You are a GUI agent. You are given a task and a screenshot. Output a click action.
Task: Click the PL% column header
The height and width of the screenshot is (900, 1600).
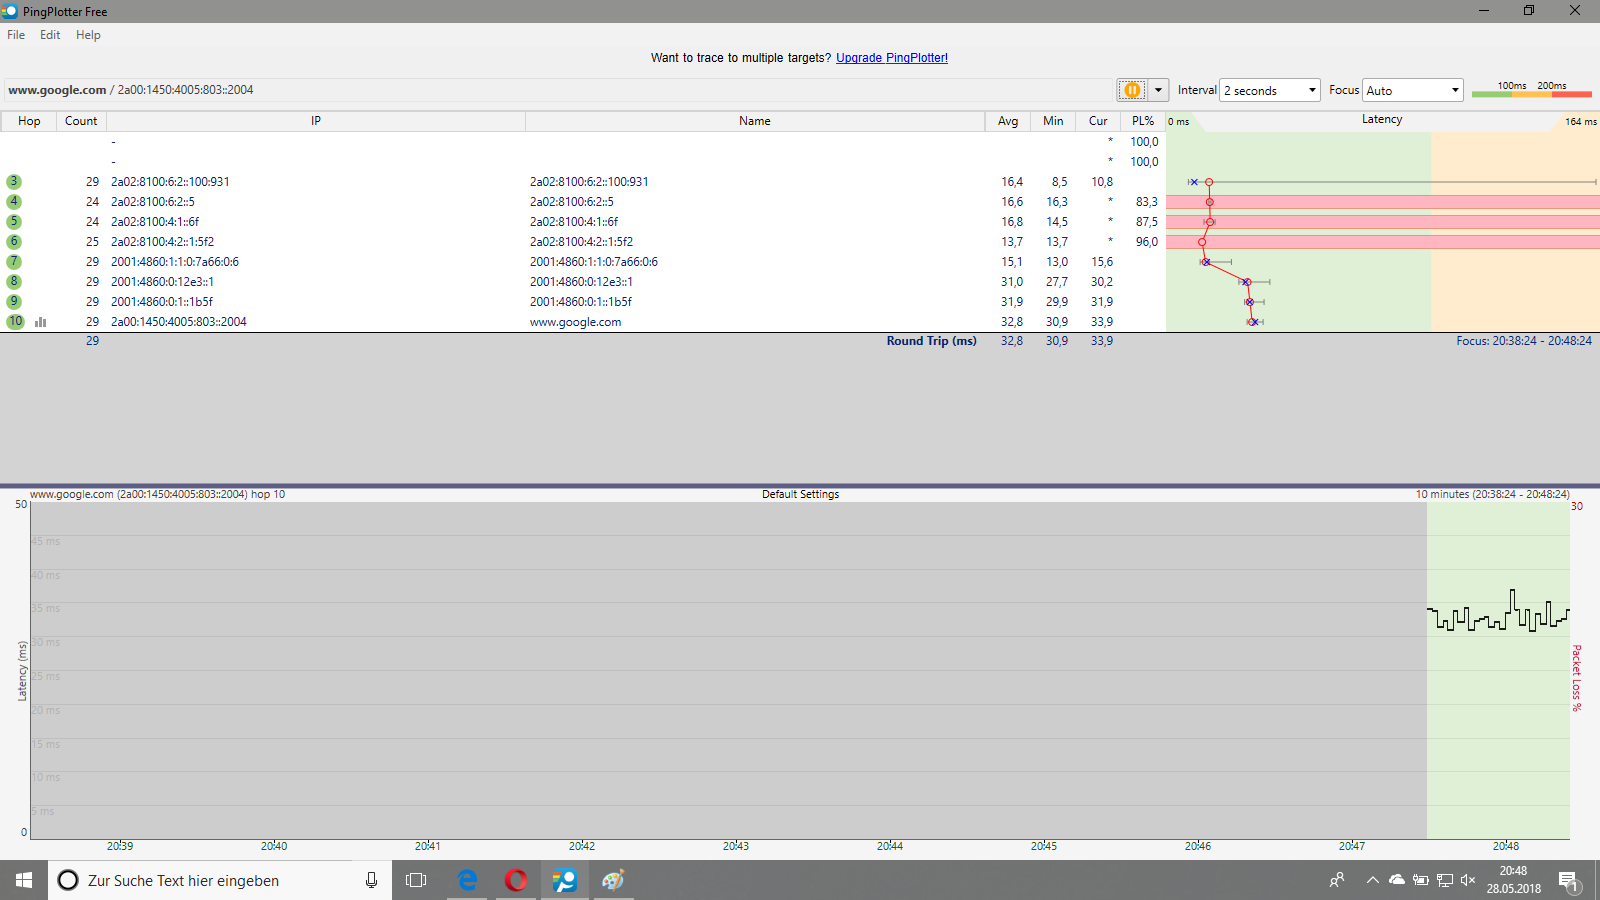1143,121
